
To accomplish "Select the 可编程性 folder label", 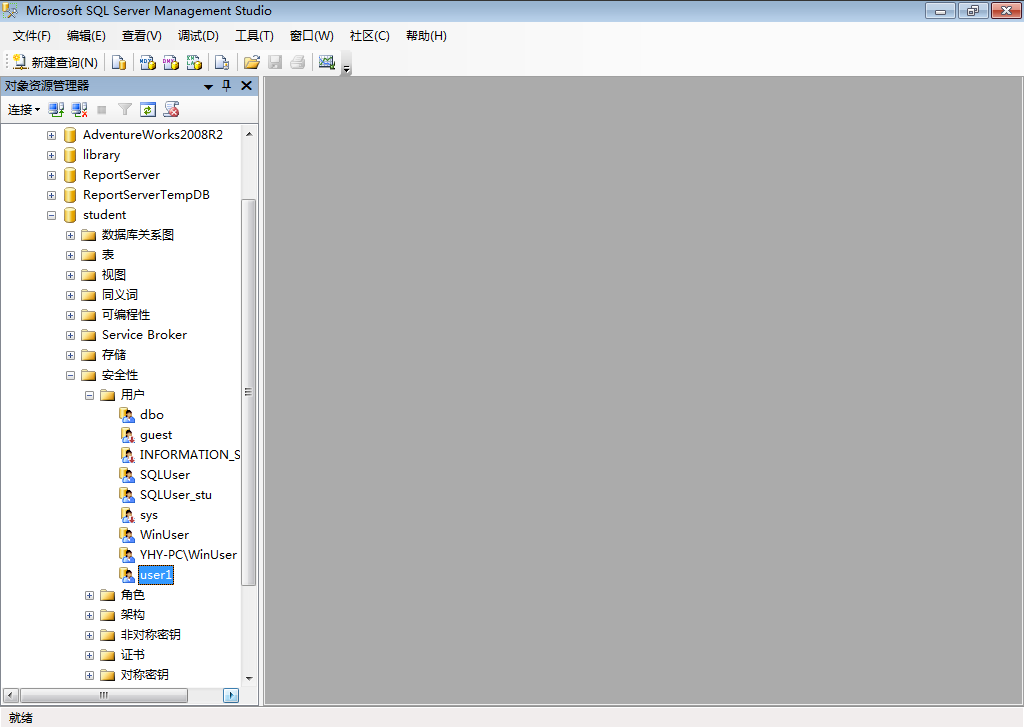I will 126,315.
